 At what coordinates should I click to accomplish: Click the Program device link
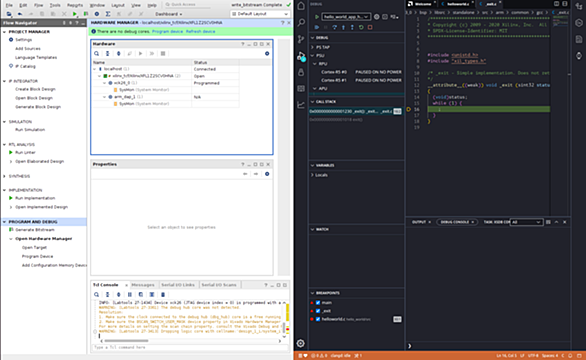coord(167,31)
